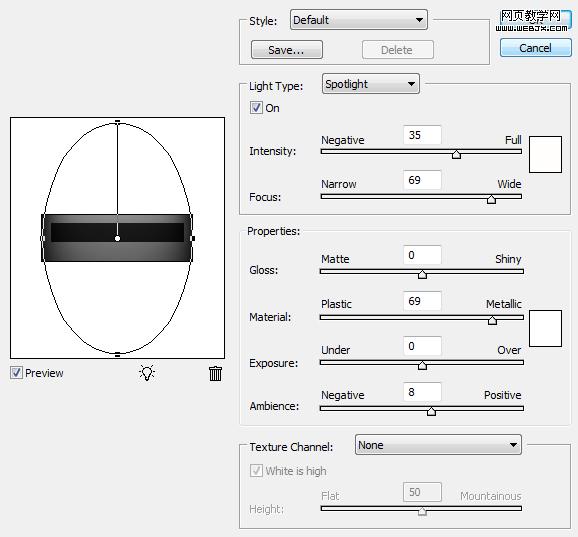The image size is (578, 537).
Task: Click the Narrow label on Focus slider
Action: tap(339, 184)
